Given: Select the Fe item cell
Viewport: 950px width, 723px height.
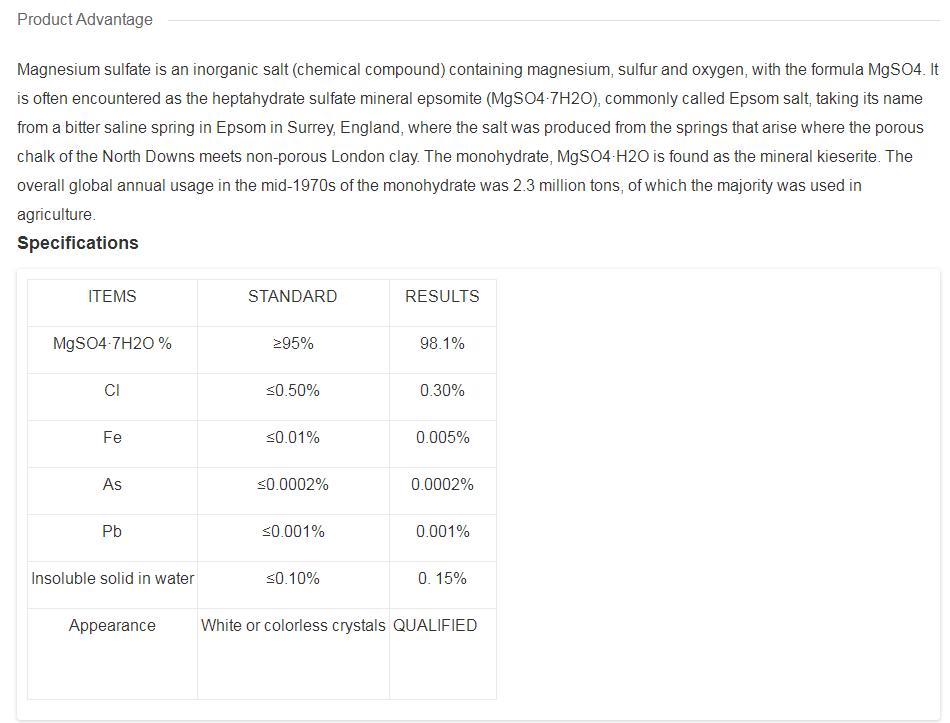Looking at the screenshot, I should point(112,437).
